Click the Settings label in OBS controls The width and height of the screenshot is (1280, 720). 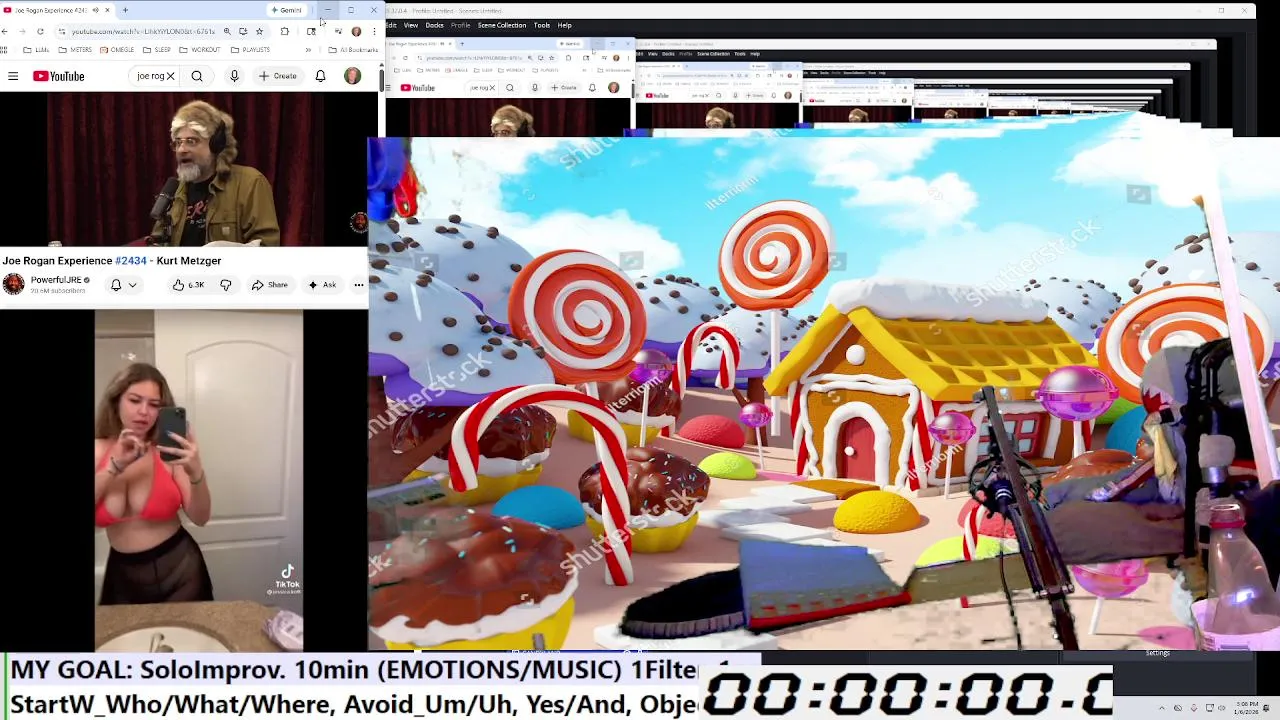click(1157, 653)
